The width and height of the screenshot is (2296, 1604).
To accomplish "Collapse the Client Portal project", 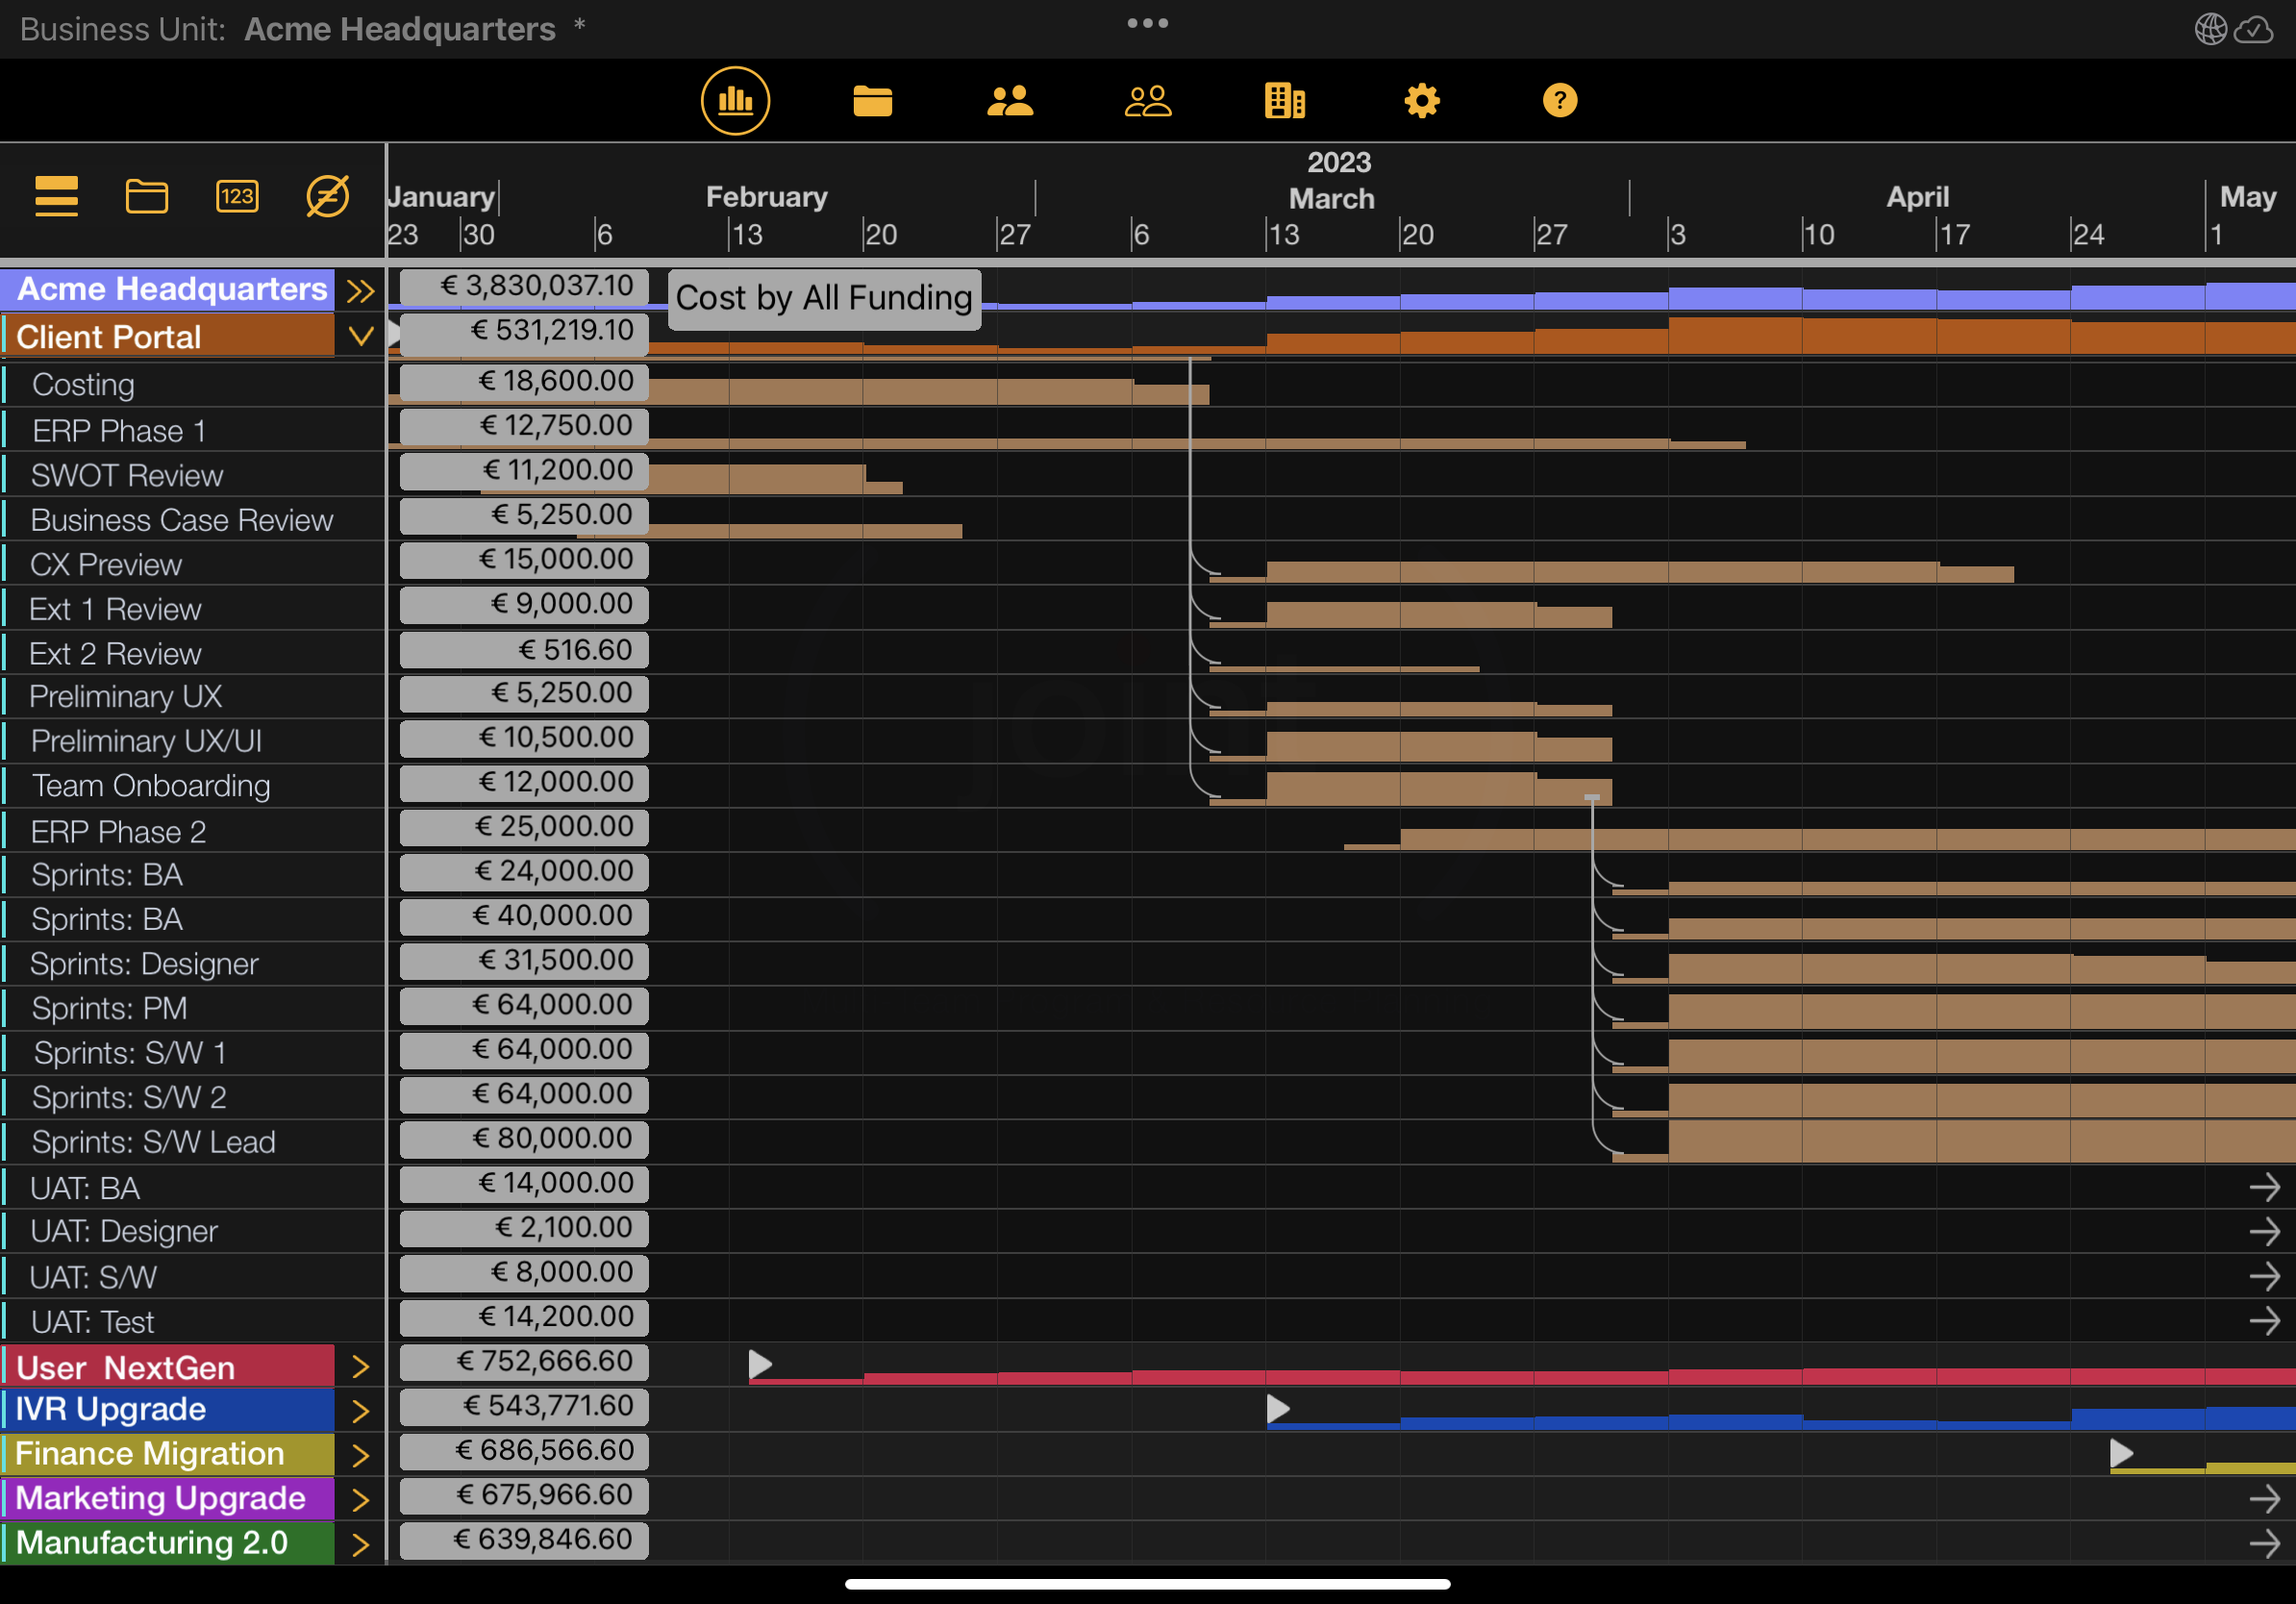I will click(360, 336).
